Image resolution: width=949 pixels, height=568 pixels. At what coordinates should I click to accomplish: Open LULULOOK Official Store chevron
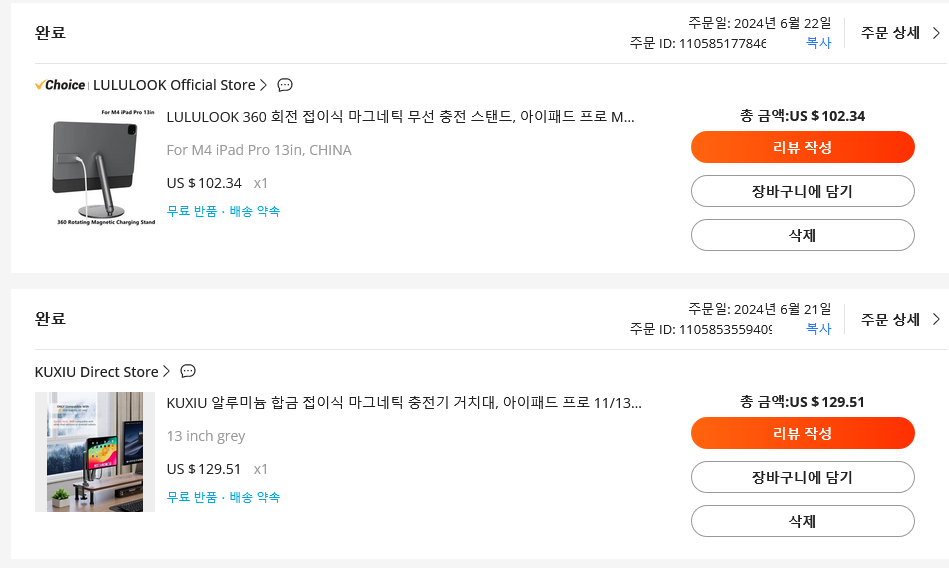coord(263,85)
